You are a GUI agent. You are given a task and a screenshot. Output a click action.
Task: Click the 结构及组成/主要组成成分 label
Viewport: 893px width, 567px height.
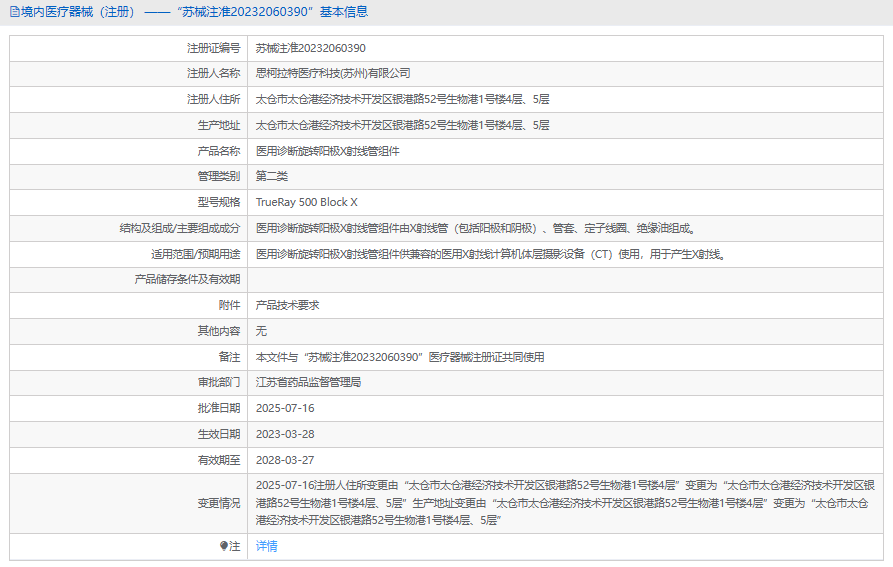pyautogui.click(x=180, y=228)
